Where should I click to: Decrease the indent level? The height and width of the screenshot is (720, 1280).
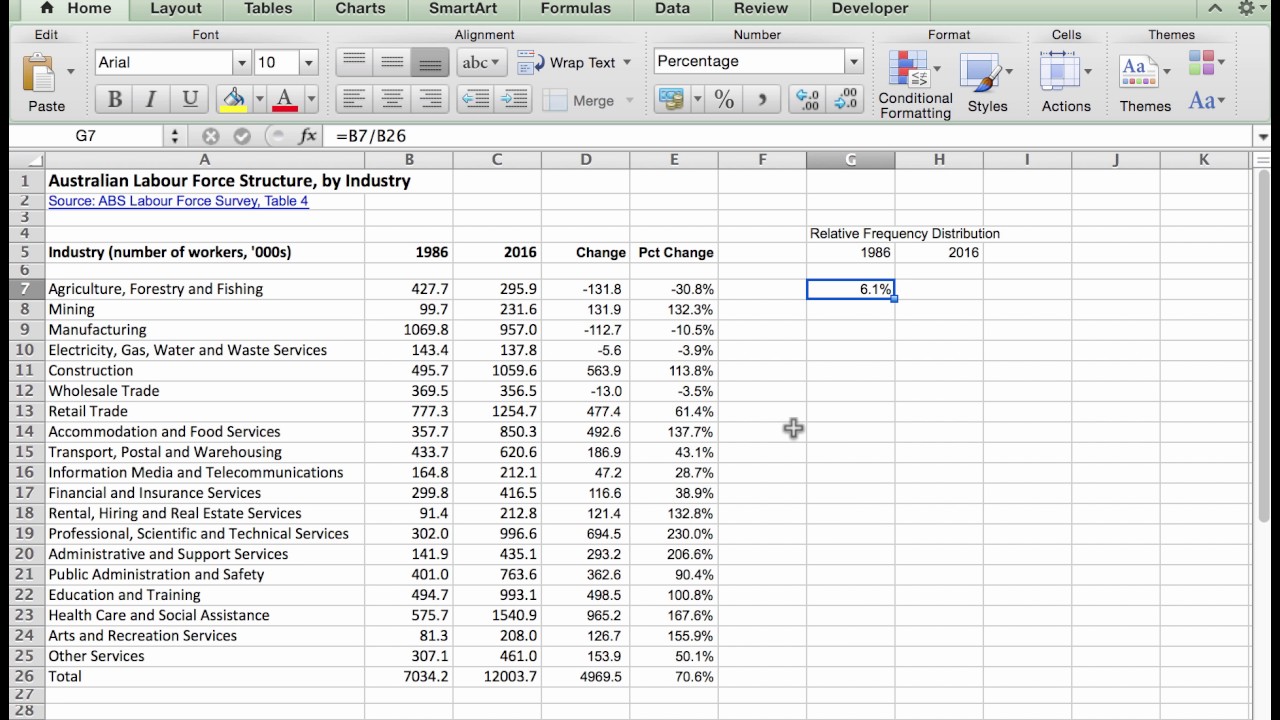(476, 99)
